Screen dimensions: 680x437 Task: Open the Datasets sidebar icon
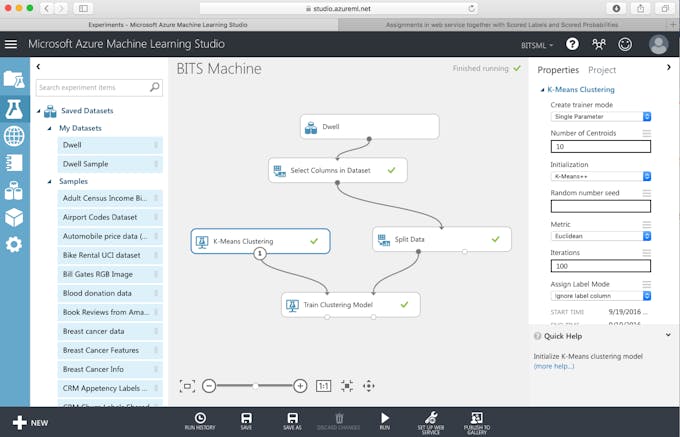14,190
